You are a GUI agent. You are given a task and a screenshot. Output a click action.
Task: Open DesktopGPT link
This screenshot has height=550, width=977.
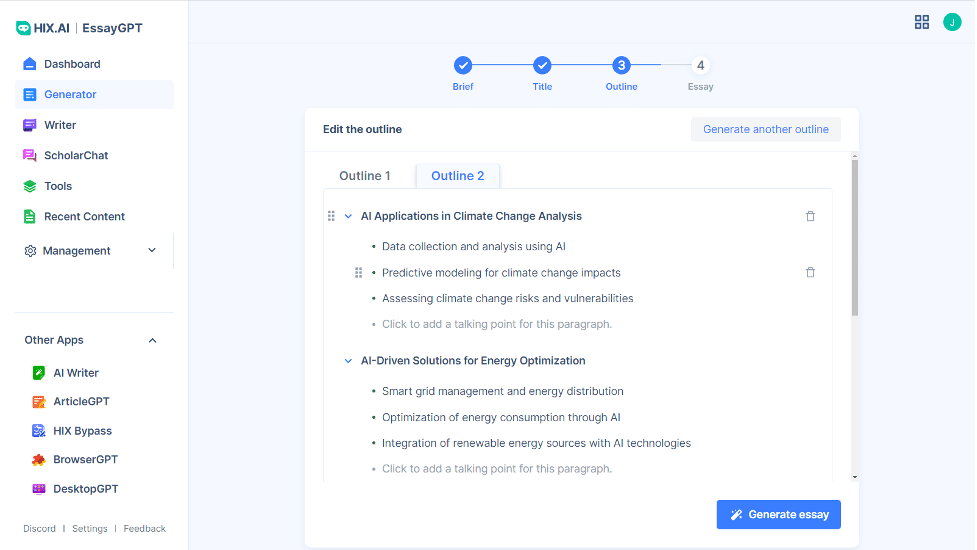coord(85,489)
